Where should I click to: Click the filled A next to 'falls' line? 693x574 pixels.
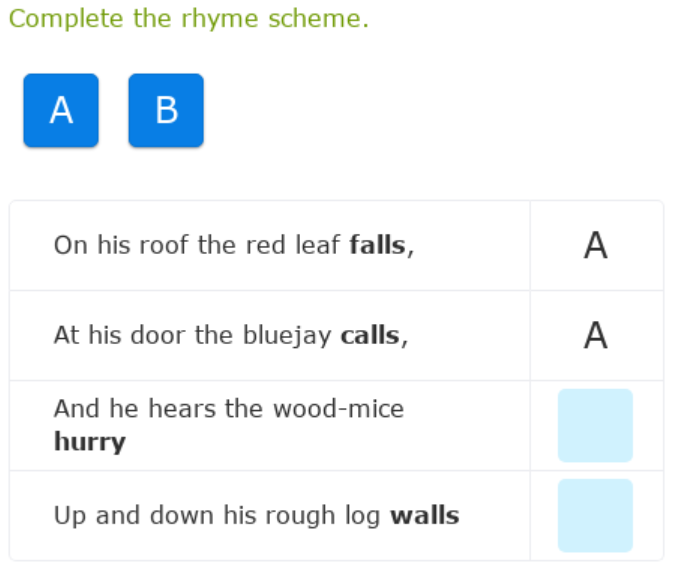point(595,245)
